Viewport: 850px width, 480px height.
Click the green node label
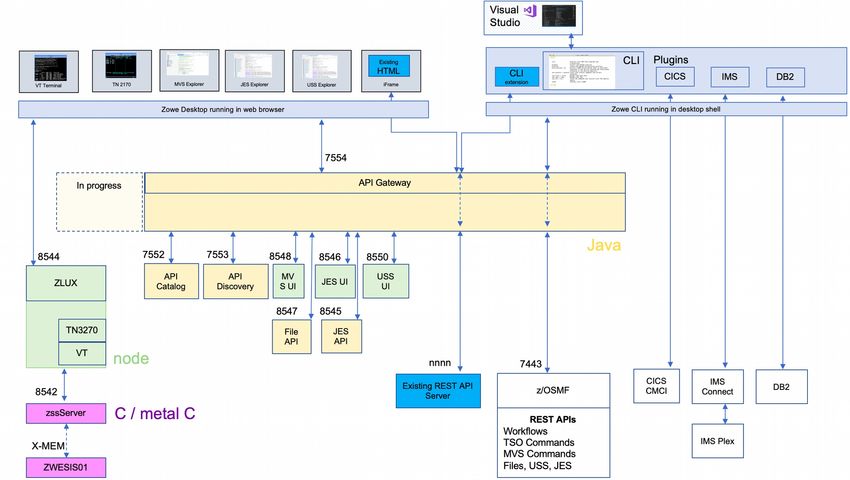[x=131, y=359]
